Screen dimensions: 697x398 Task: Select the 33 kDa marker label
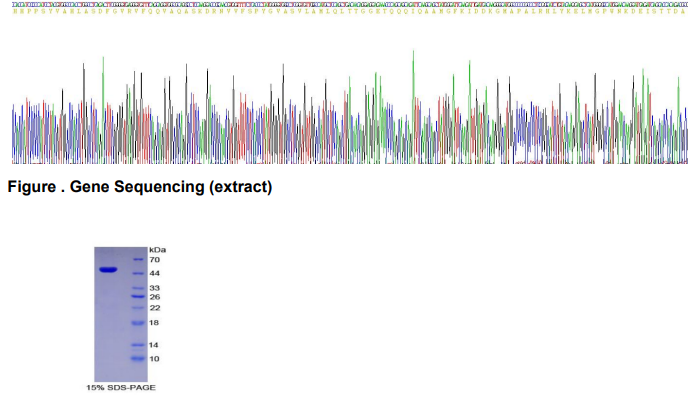(x=155, y=288)
